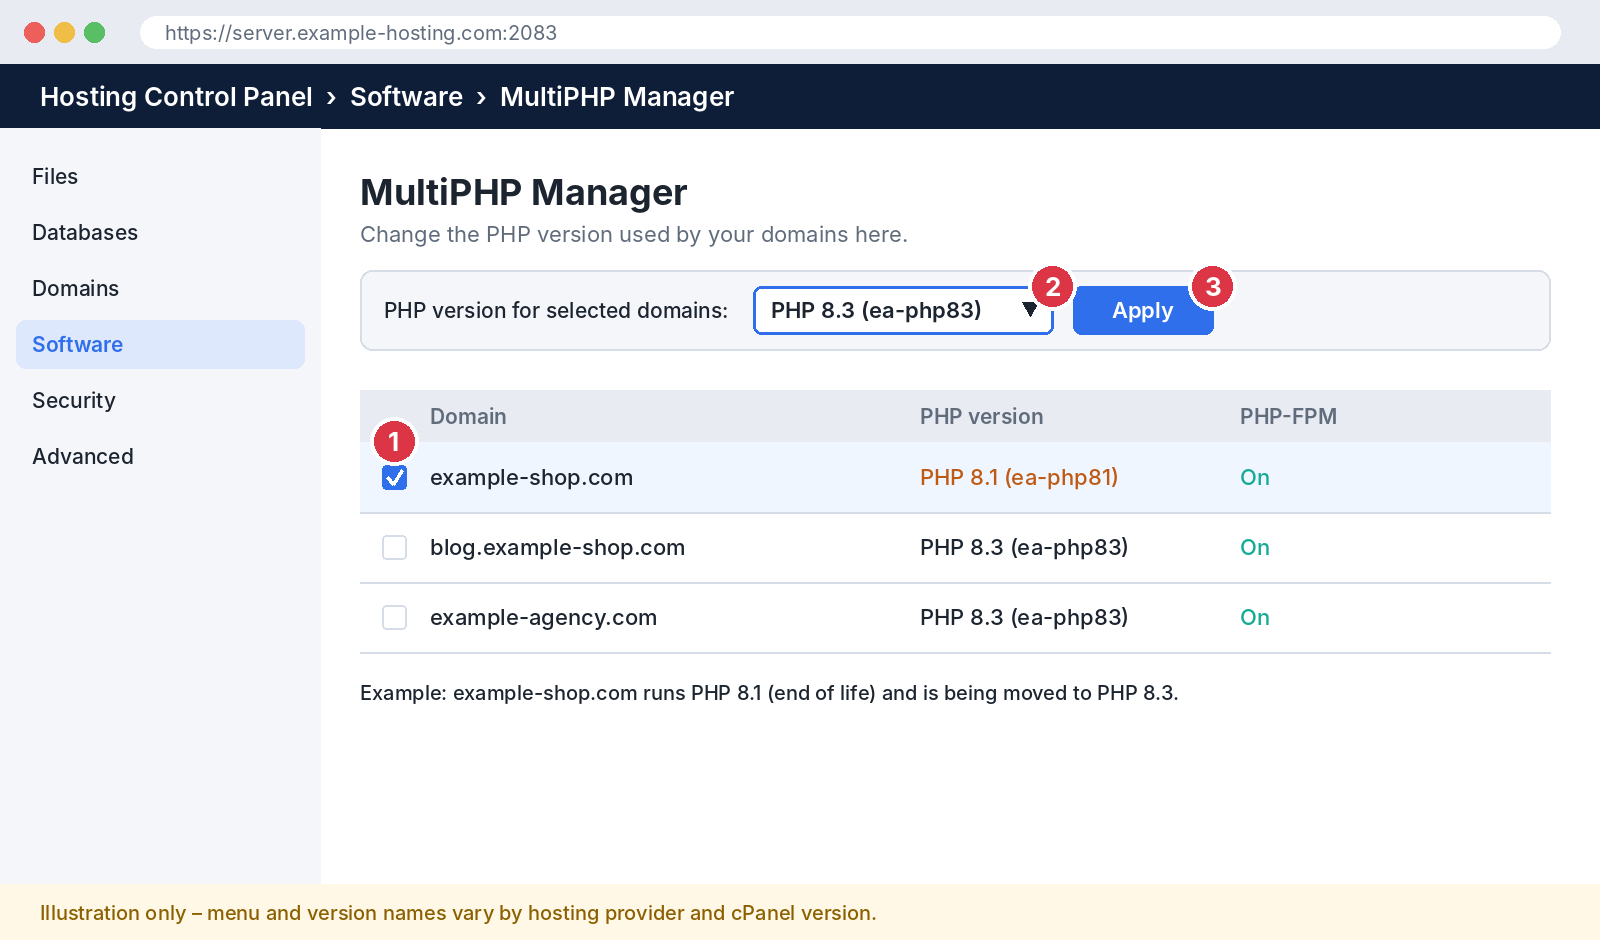The height and width of the screenshot is (940, 1600).
Task: Open Databases in the sidebar
Action: (x=160, y=232)
